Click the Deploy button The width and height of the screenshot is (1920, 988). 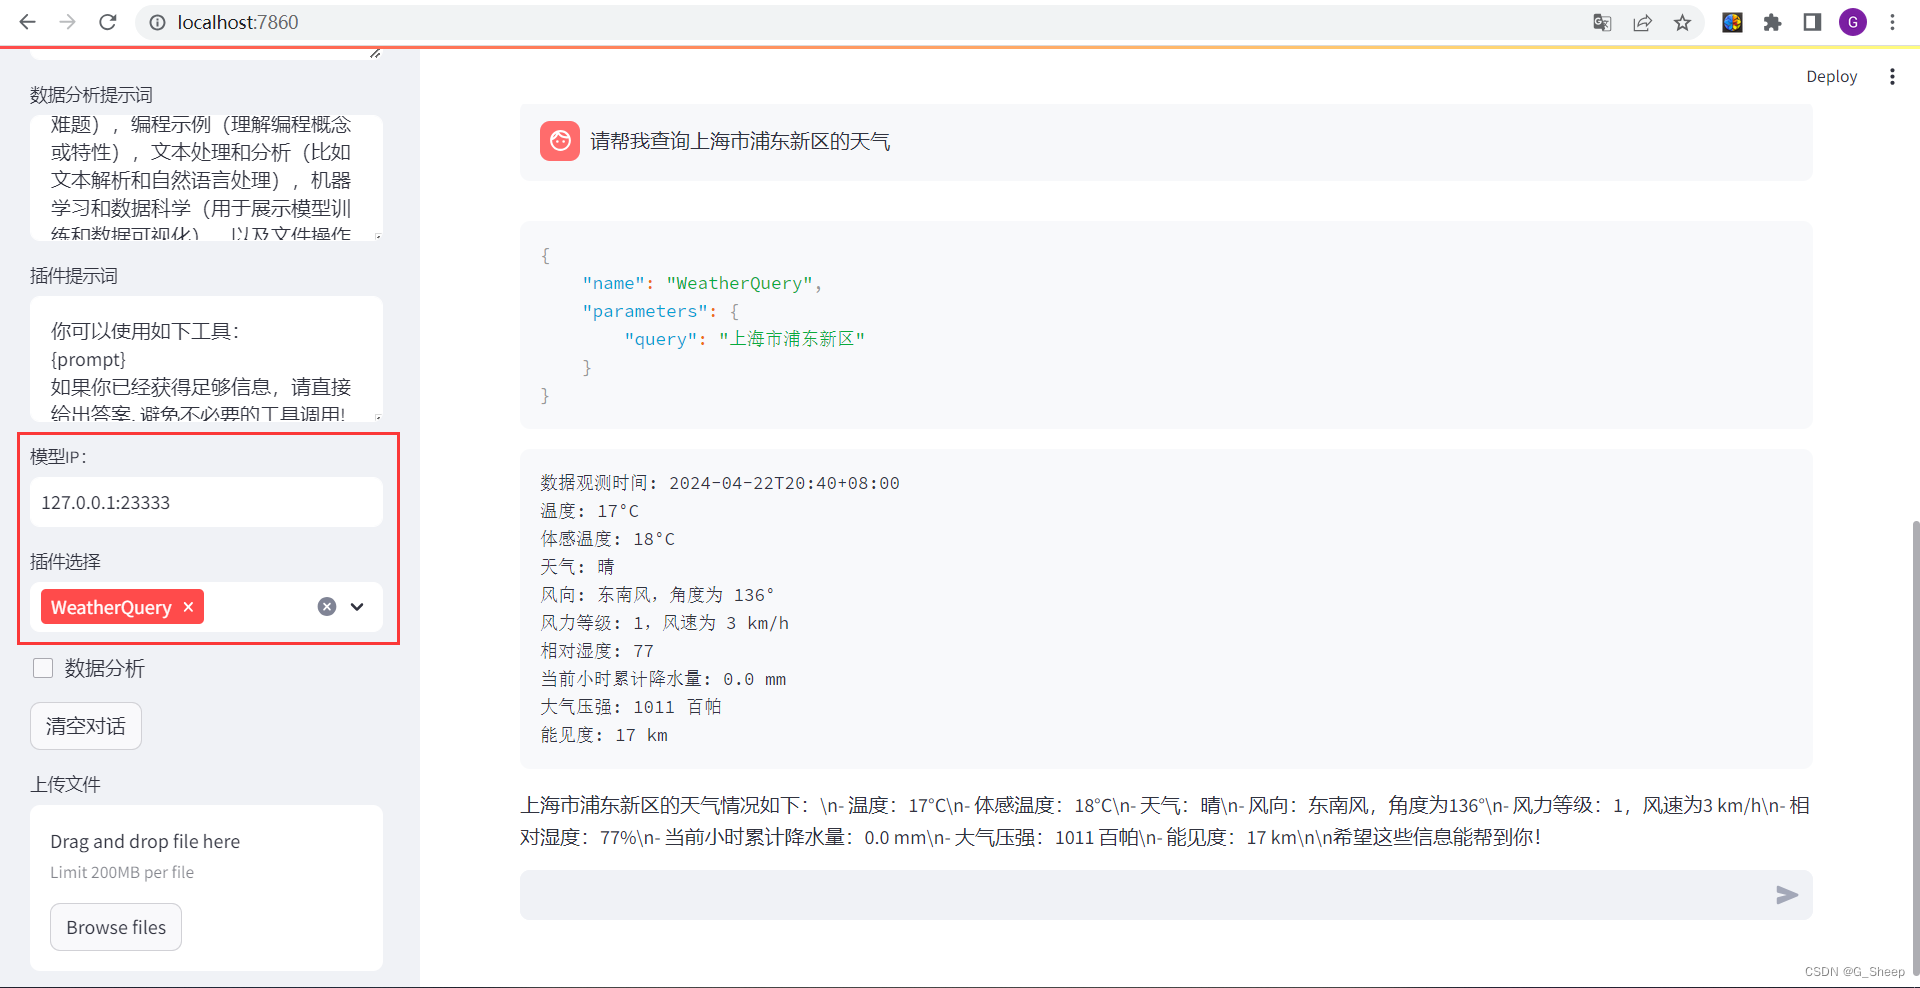pos(1831,76)
